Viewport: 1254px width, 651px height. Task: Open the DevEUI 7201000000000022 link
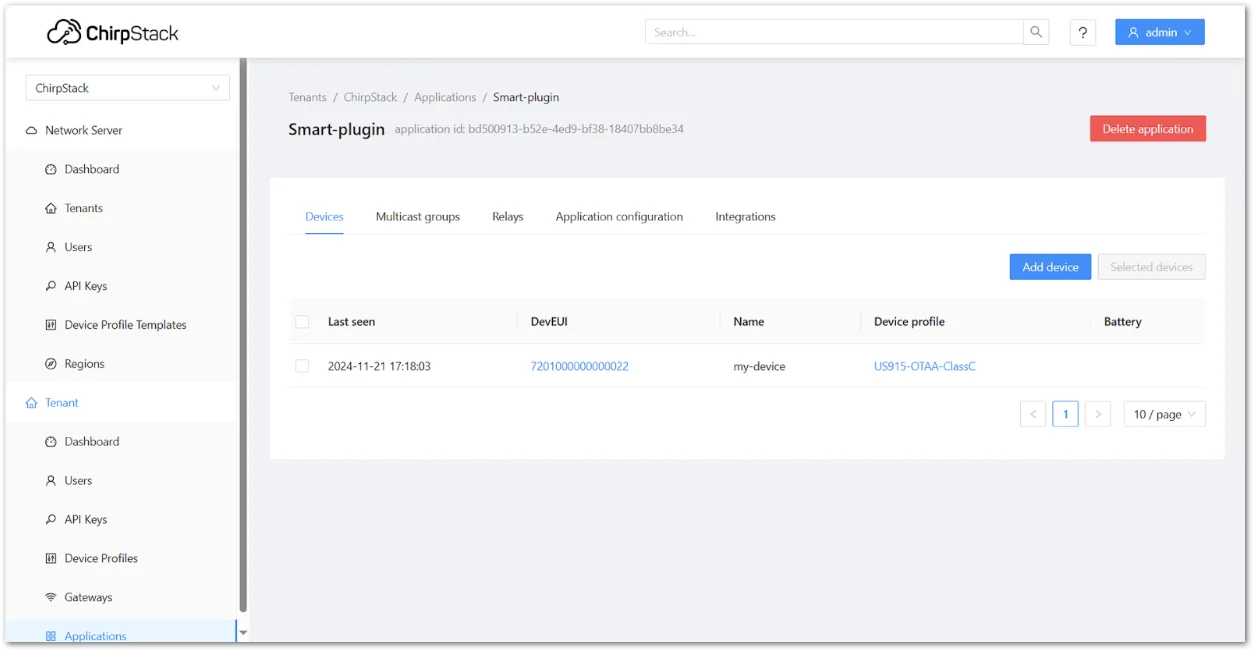click(580, 367)
